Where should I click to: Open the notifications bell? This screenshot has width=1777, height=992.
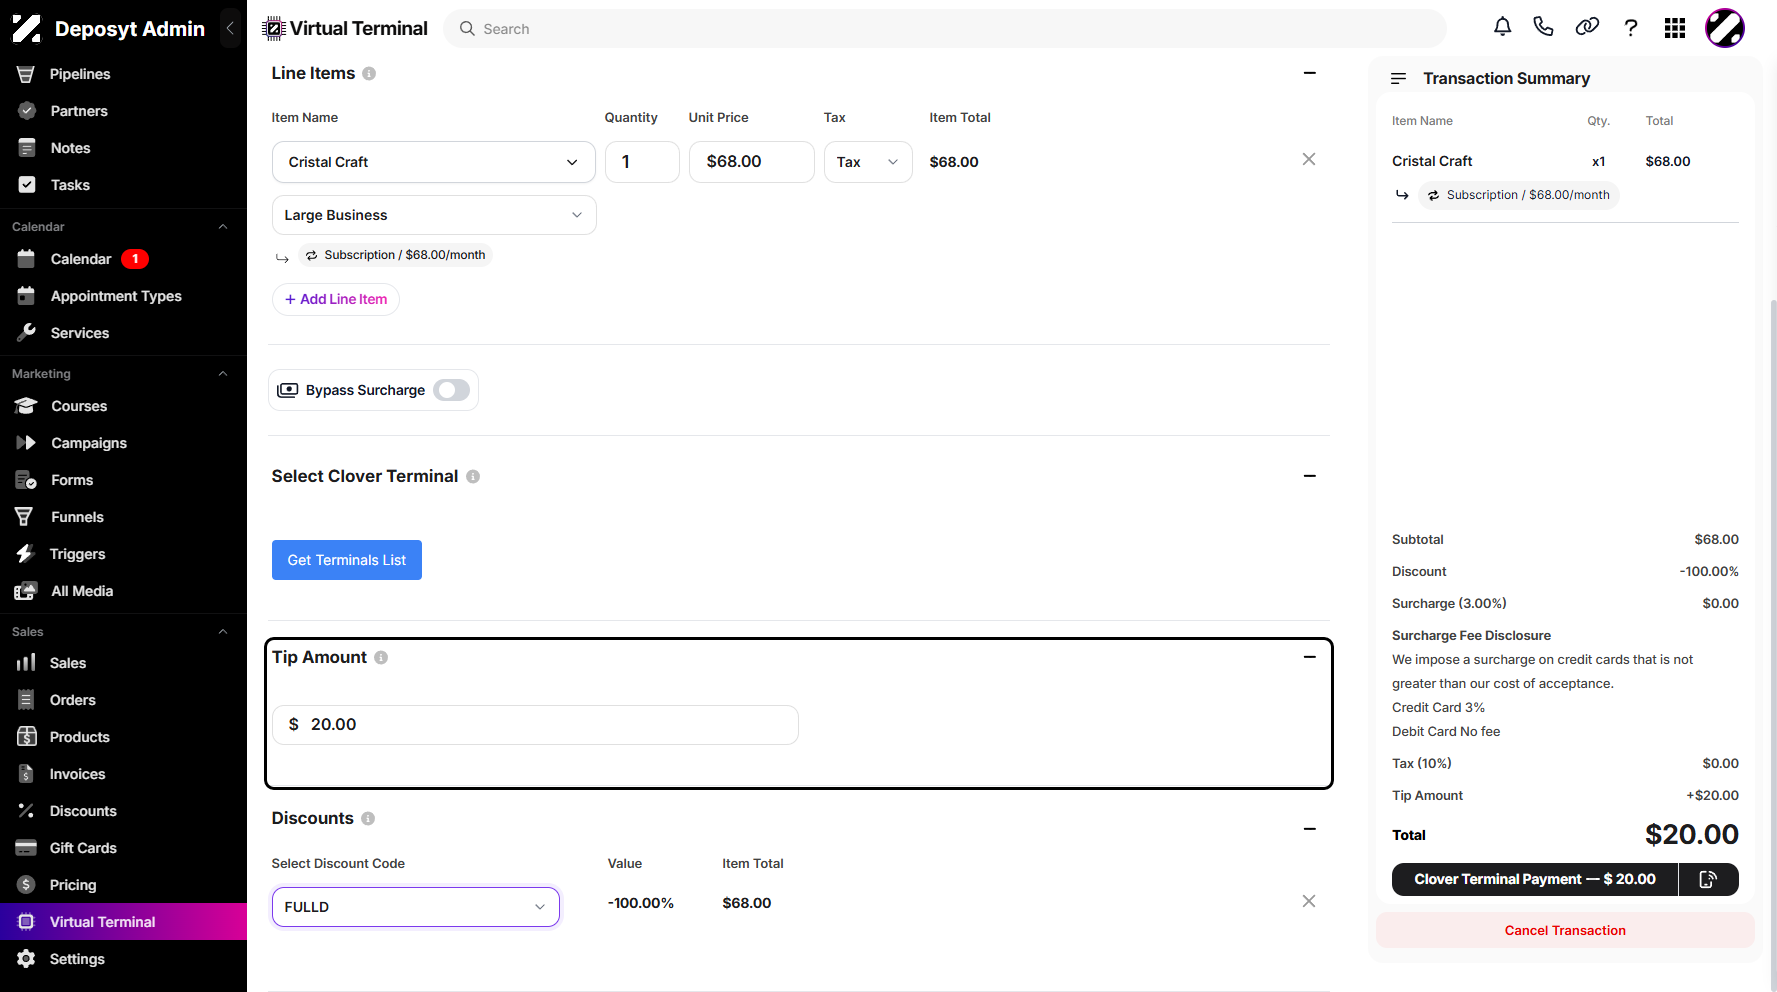1502,28
